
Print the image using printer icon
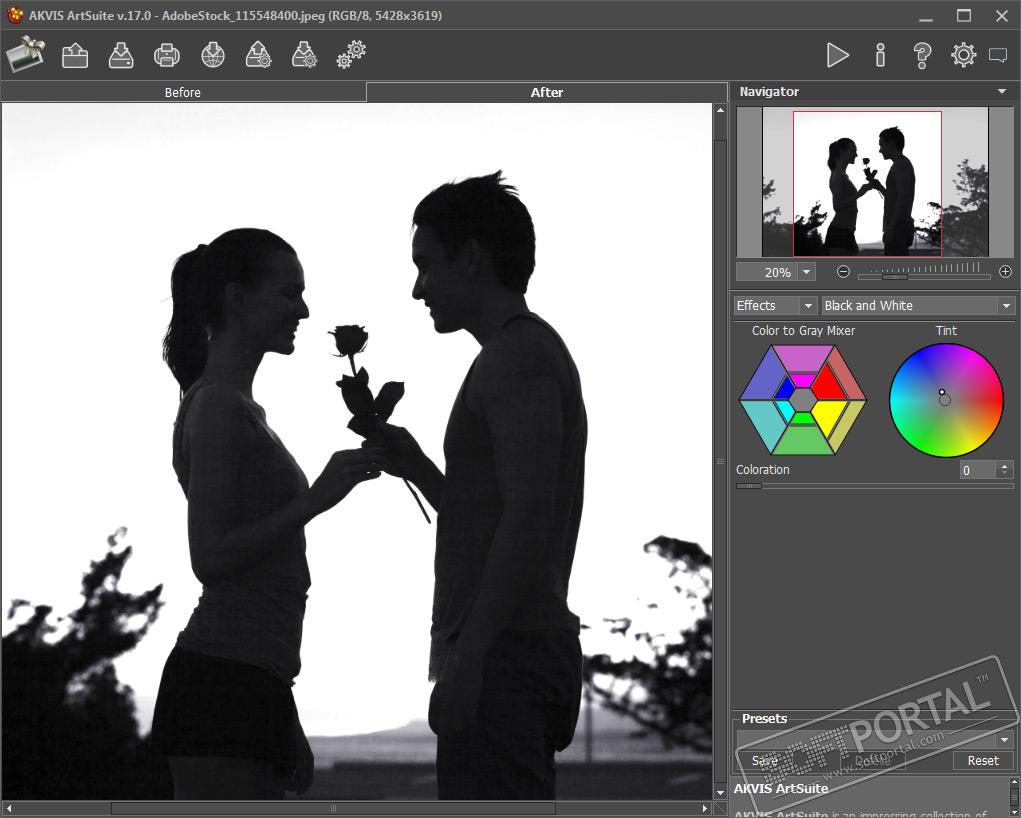click(167, 55)
